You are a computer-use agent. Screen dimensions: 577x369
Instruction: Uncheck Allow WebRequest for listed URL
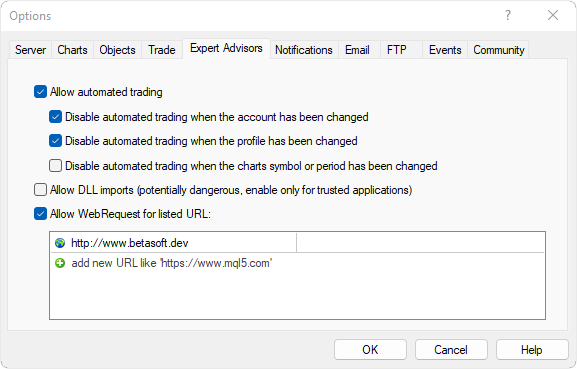coord(40,214)
